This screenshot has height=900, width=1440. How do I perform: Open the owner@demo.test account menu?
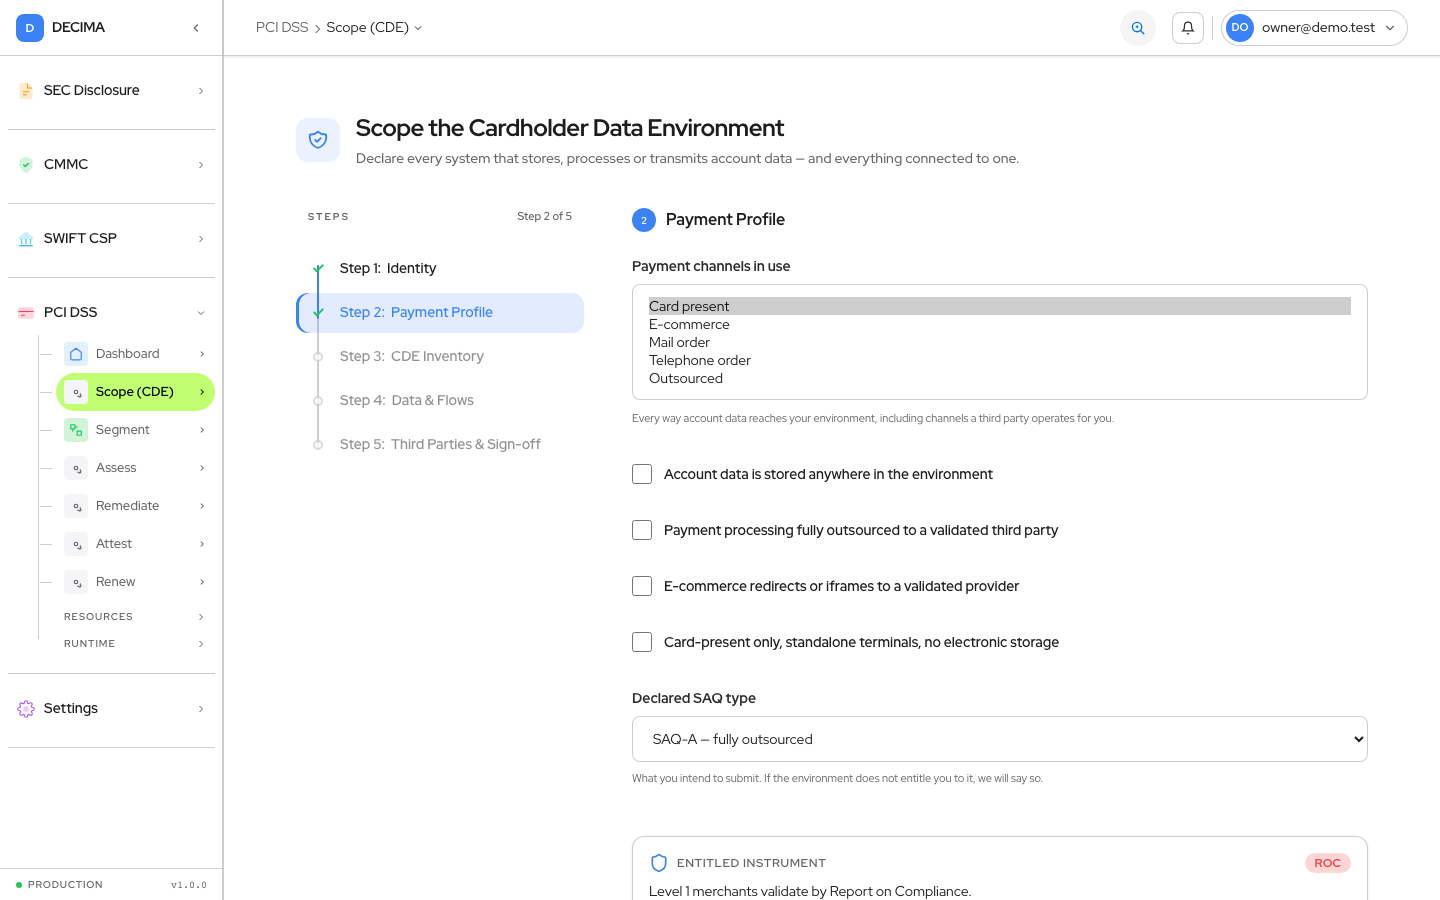[1314, 28]
